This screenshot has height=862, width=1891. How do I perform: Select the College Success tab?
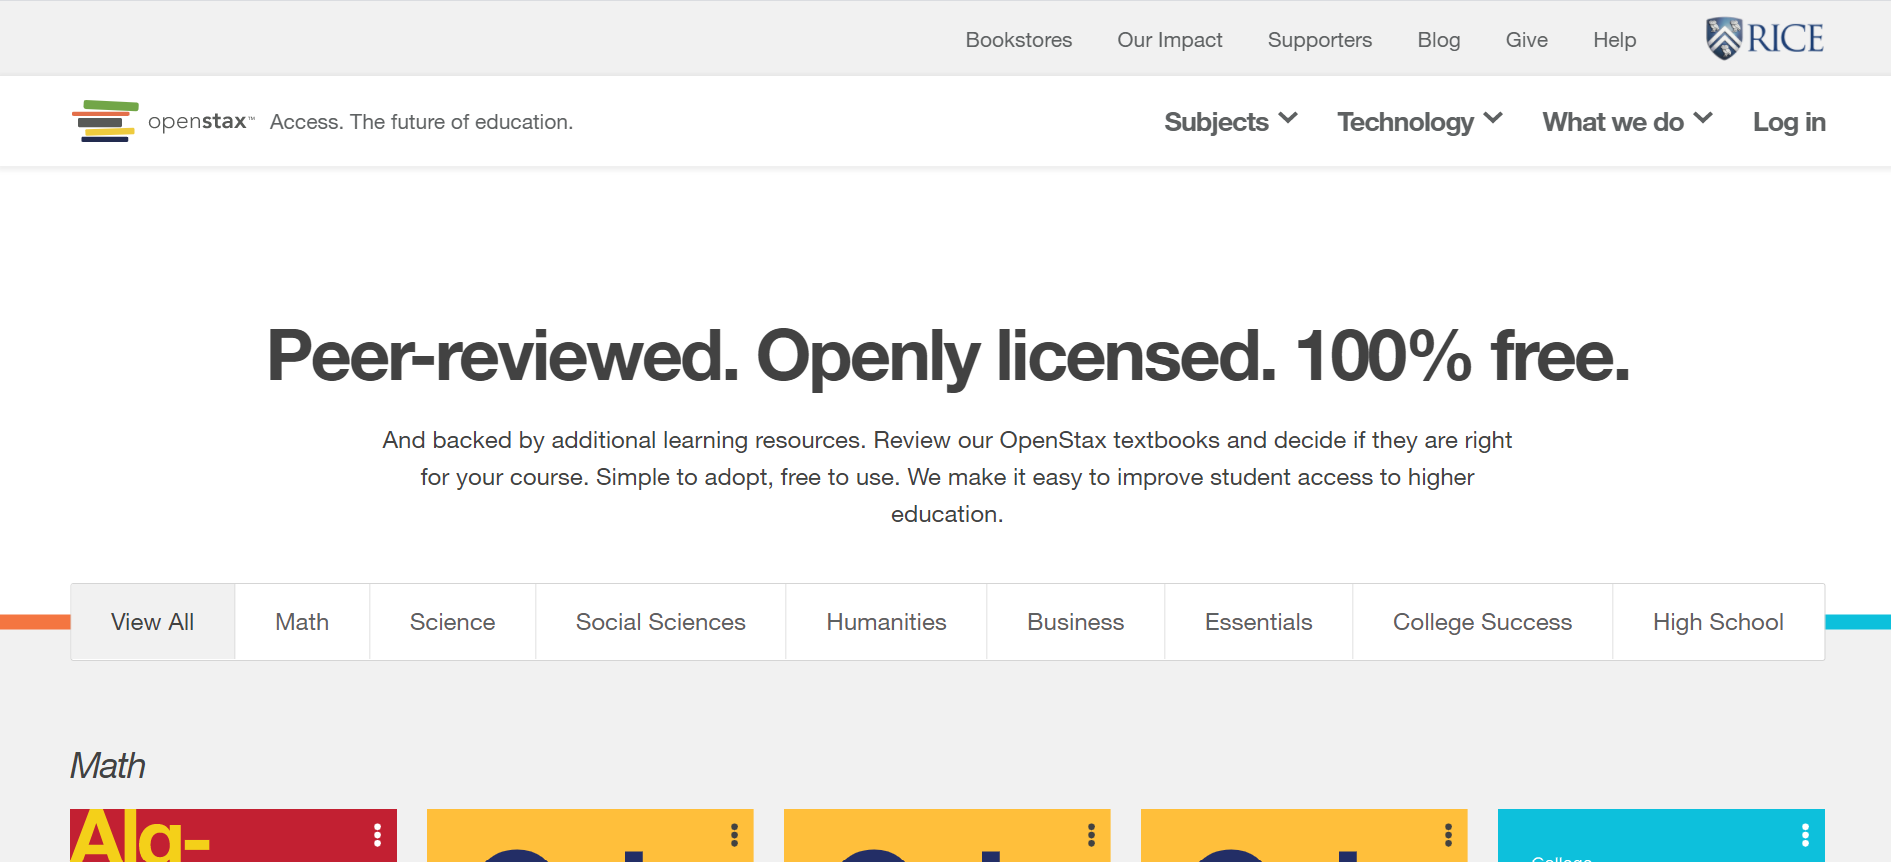(x=1482, y=622)
